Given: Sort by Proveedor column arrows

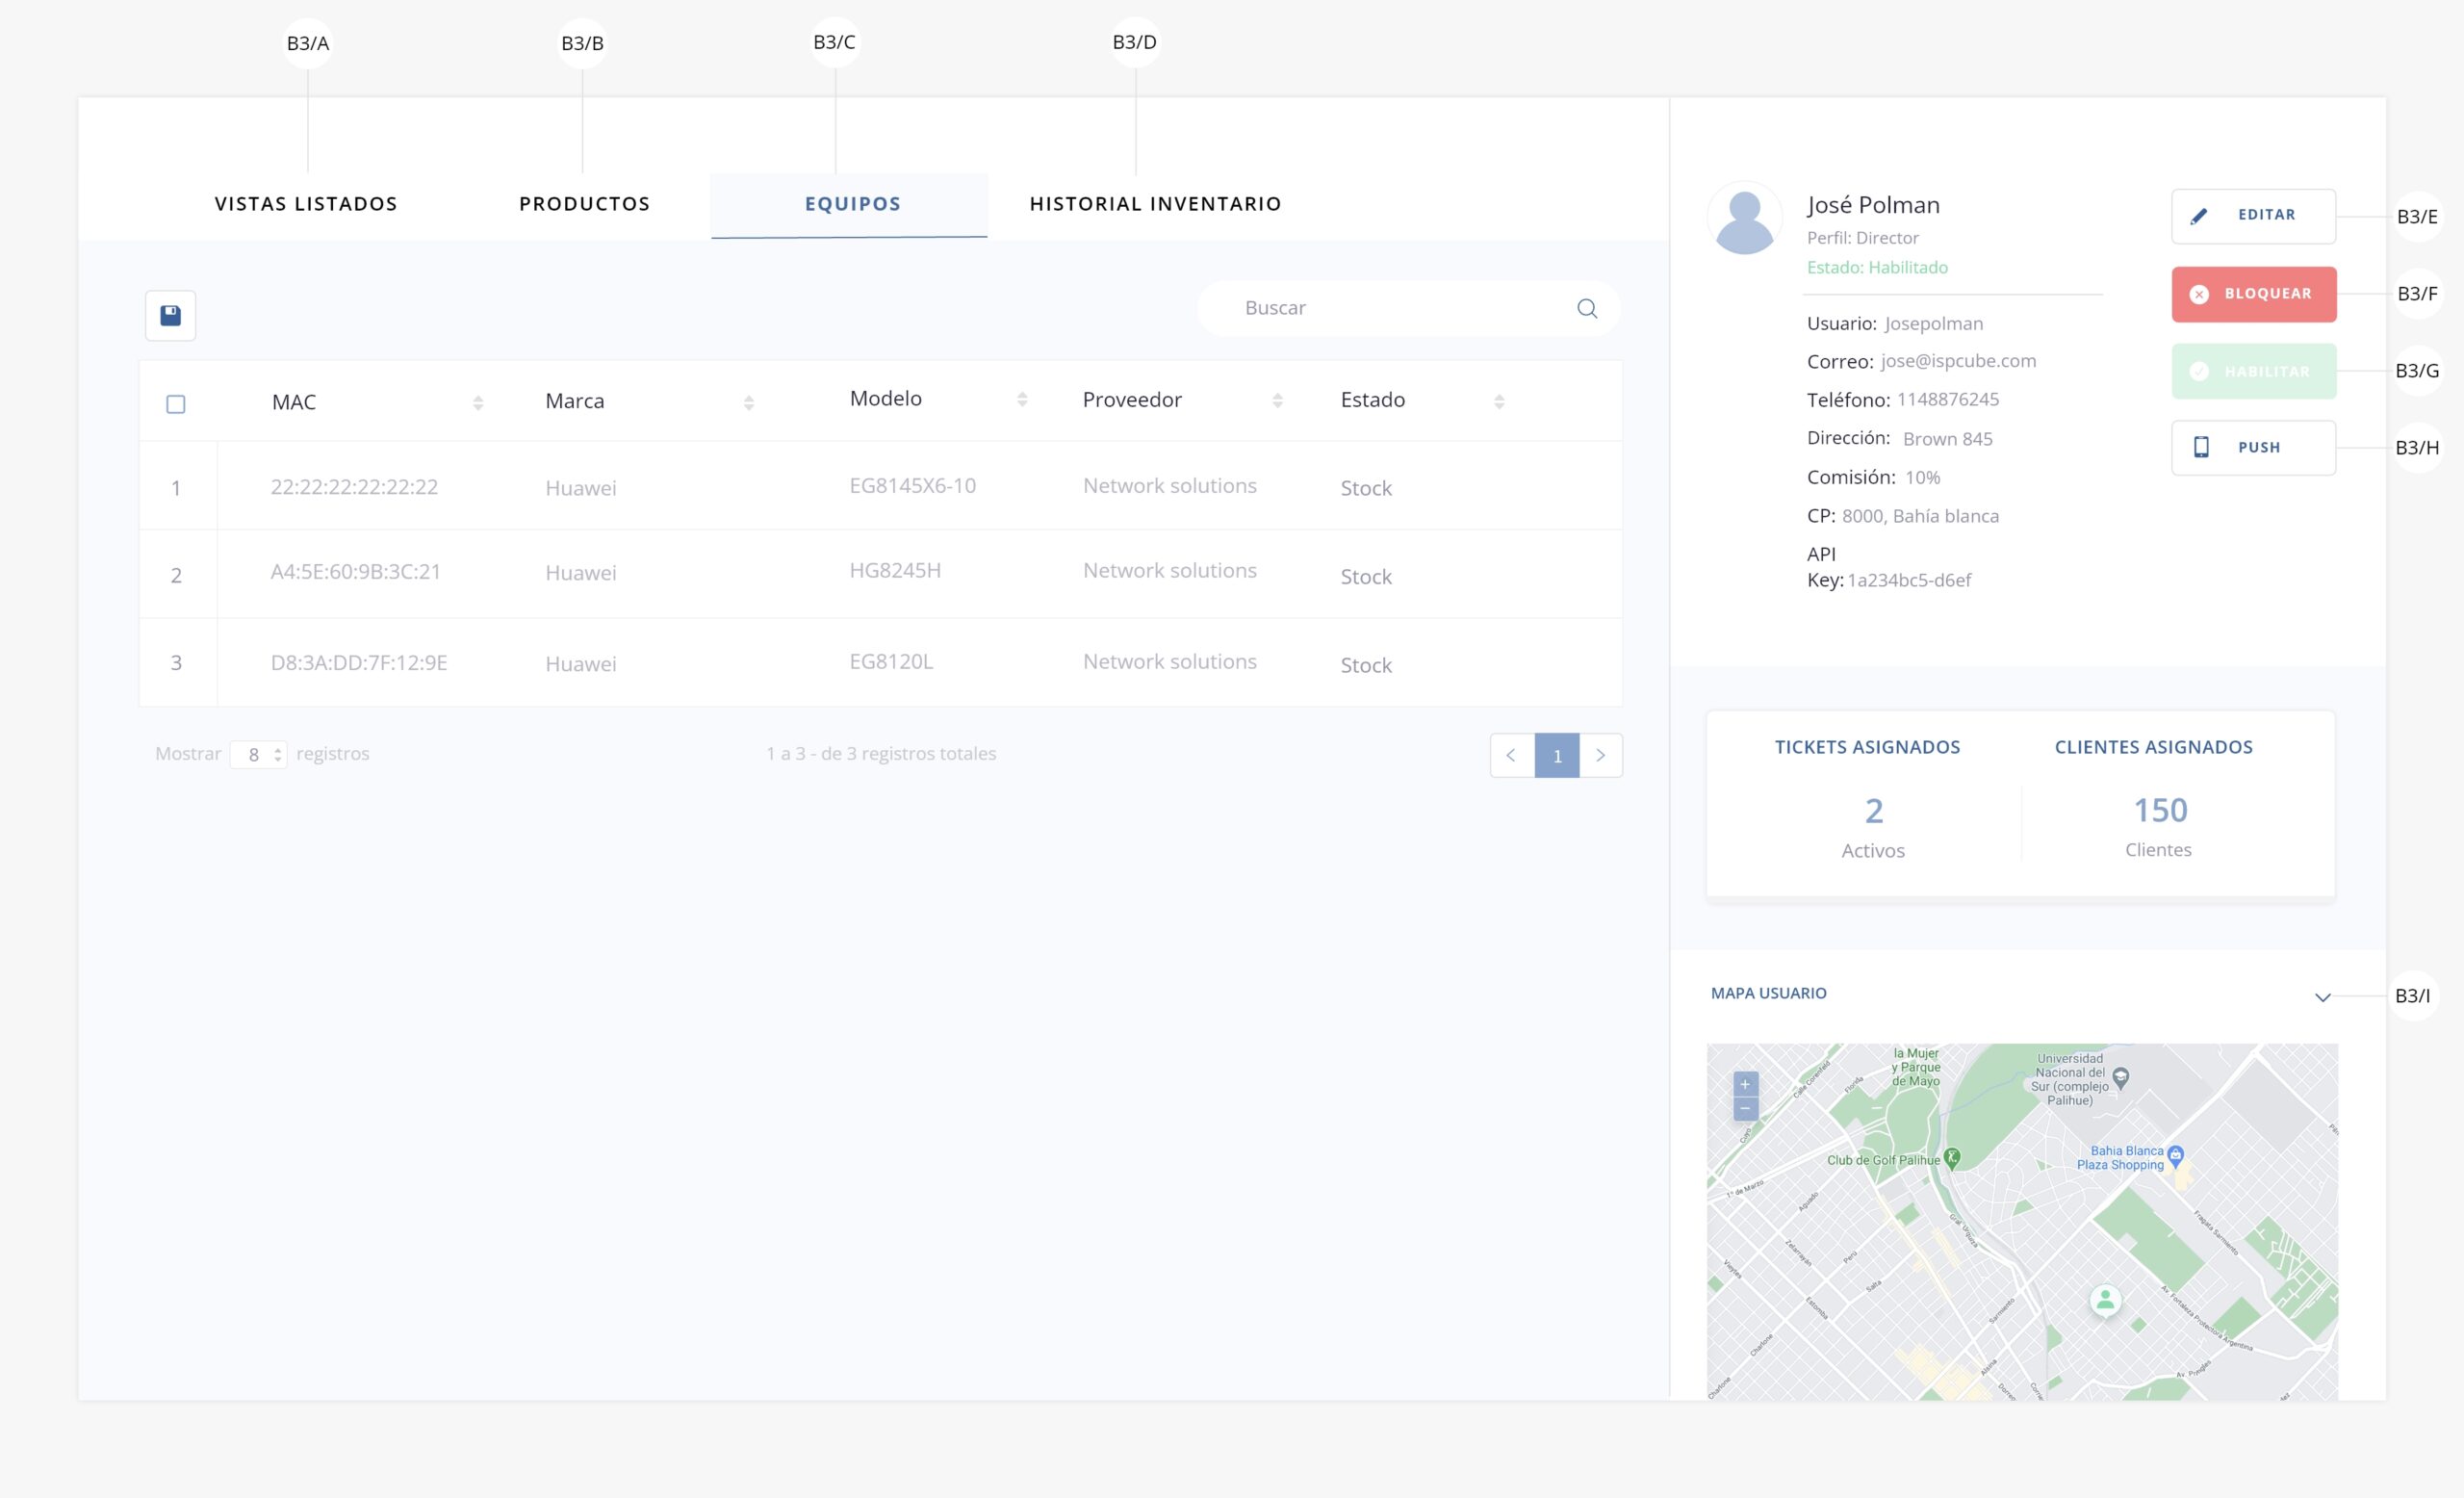Looking at the screenshot, I should (x=1277, y=400).
